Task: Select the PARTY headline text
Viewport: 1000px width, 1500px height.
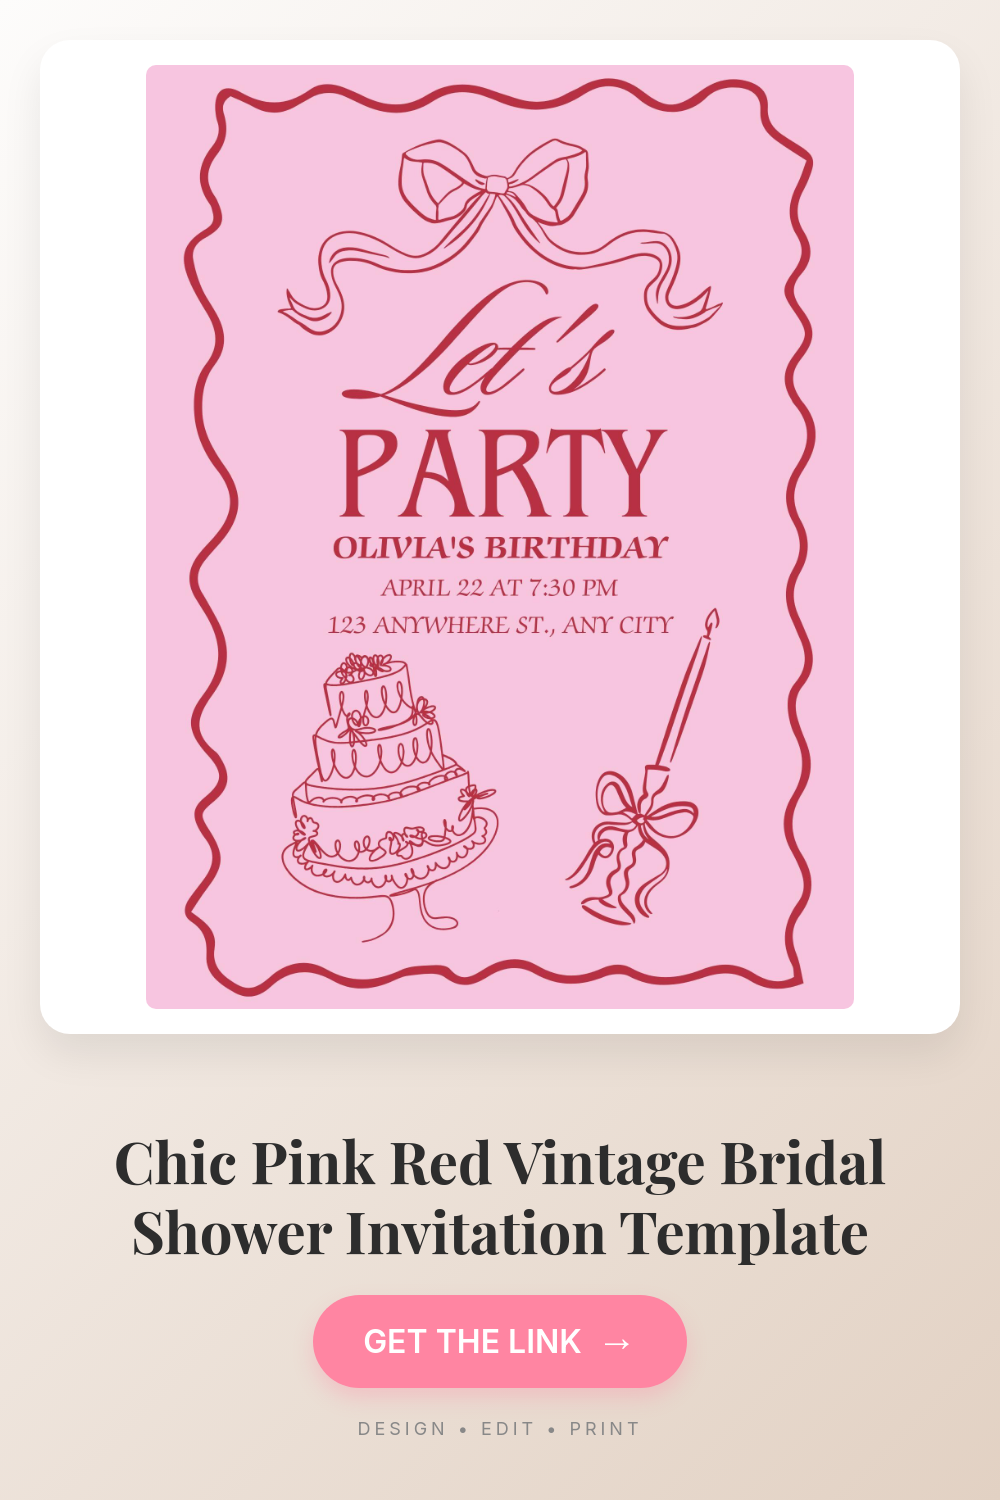Action: point(502,474)
